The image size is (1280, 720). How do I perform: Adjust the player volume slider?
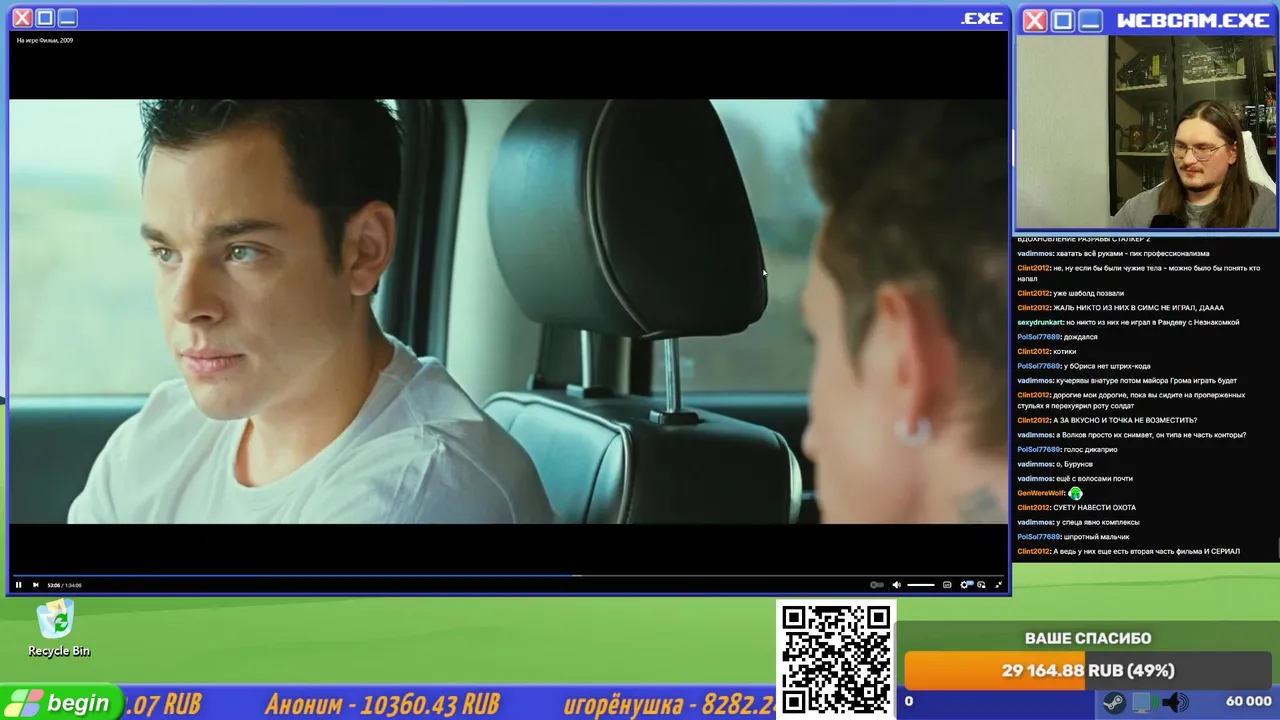click(920, 585)
